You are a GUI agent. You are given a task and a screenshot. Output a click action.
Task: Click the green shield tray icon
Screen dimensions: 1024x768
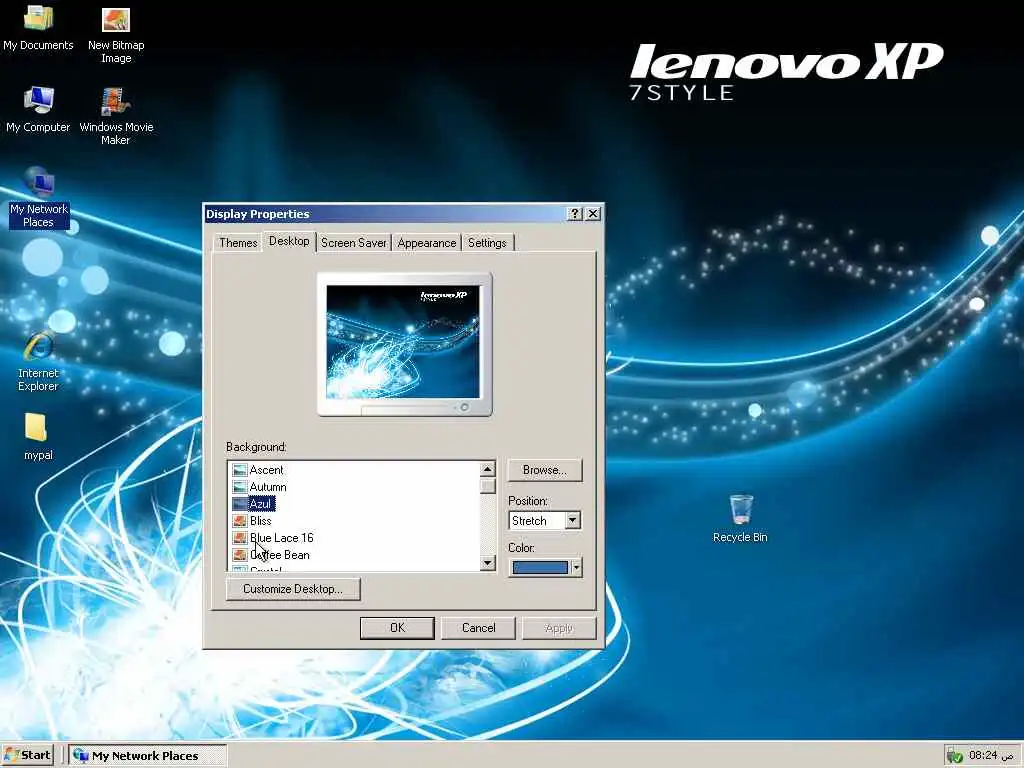tap(955, 756)
